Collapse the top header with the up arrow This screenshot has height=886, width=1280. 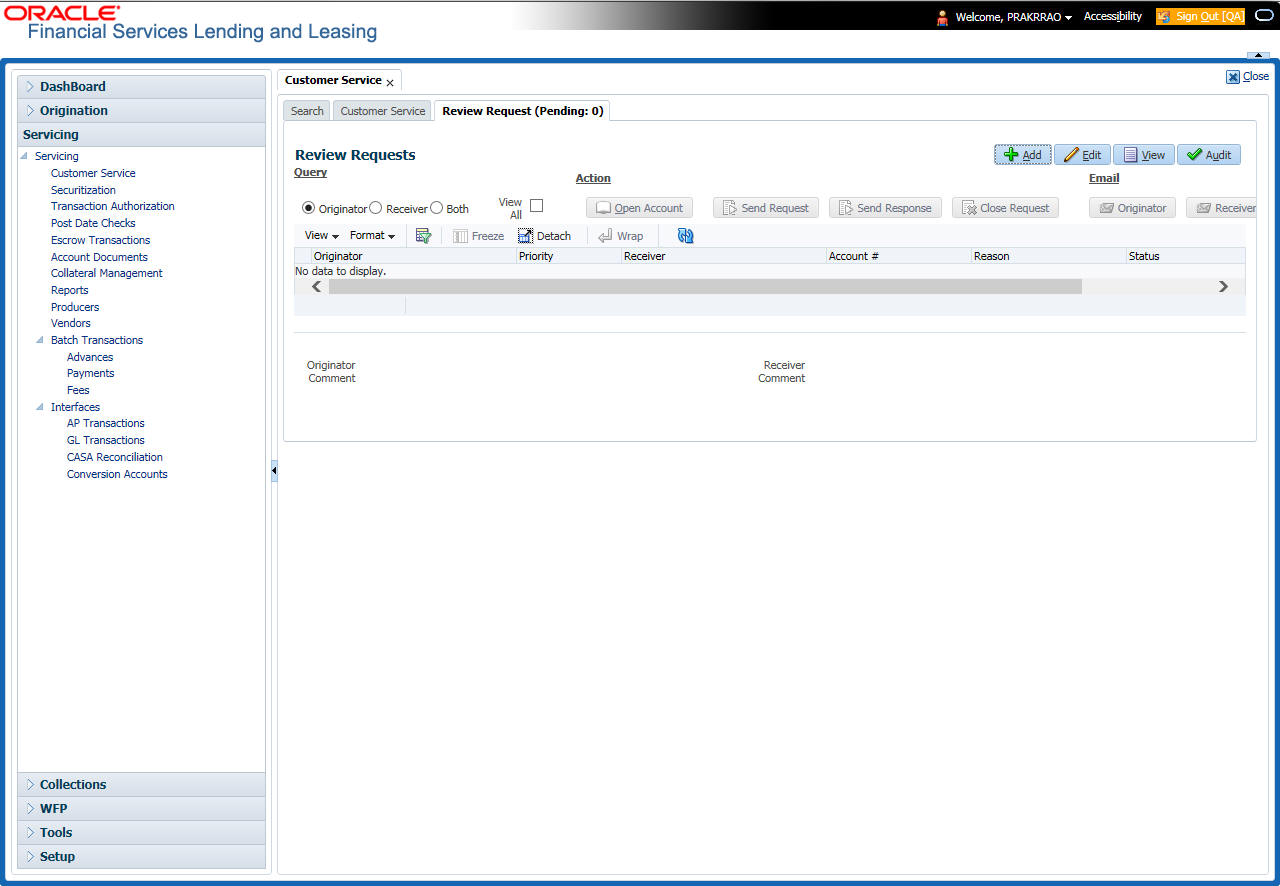point(1258,56)
